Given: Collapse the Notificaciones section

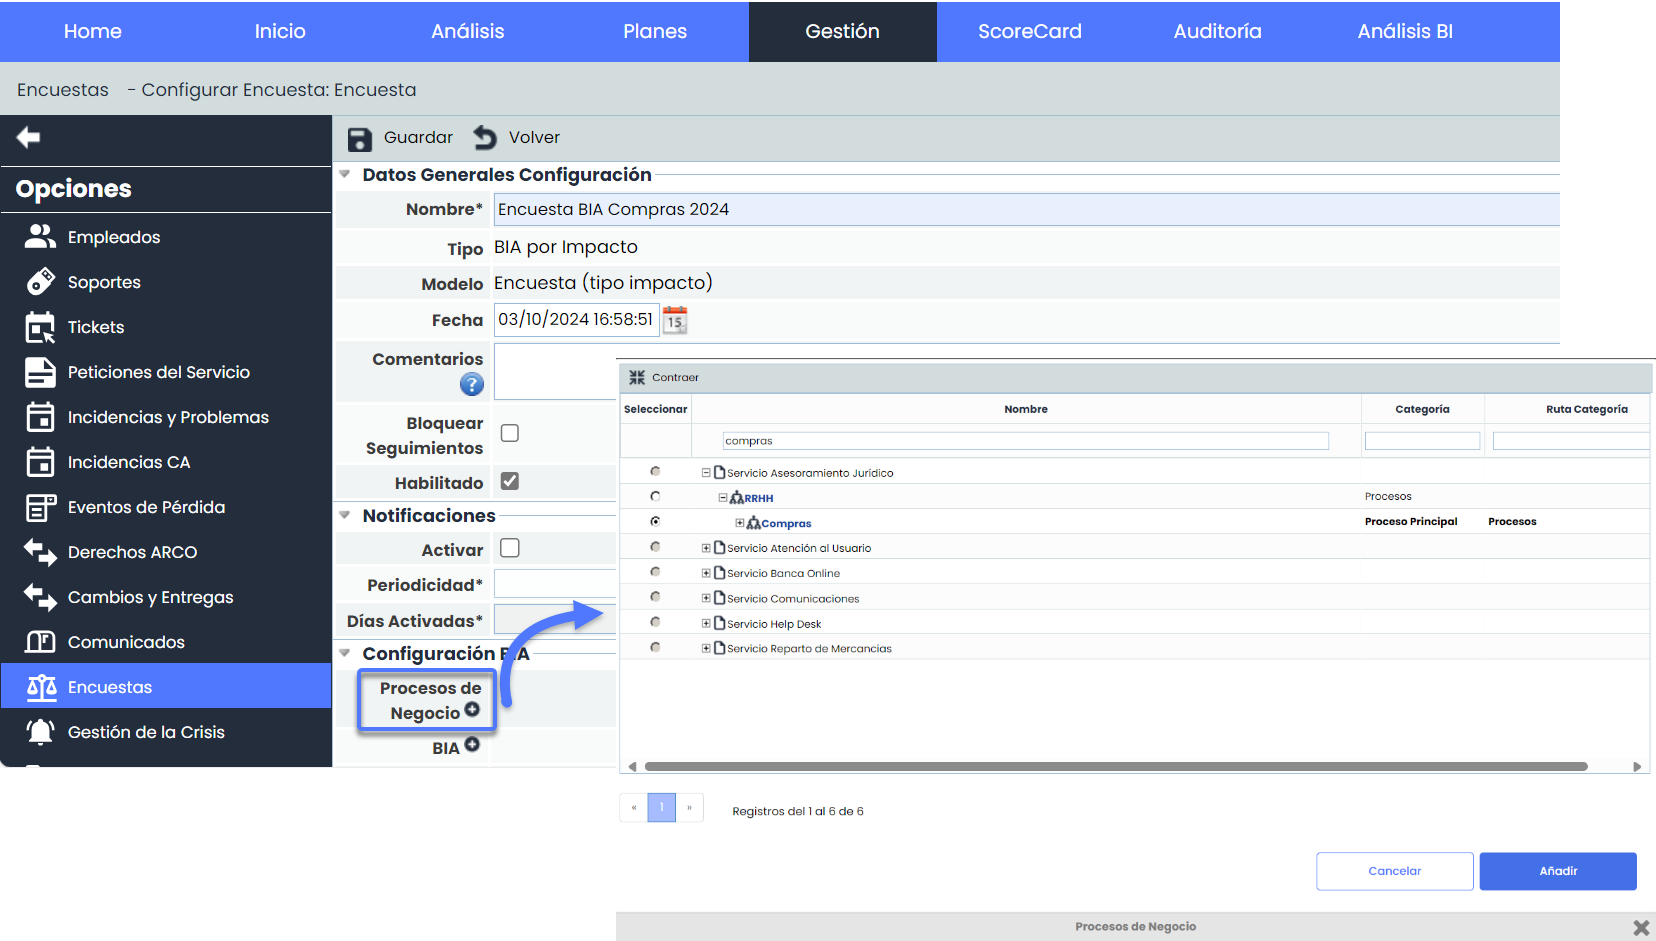Looking at the screenshot, I should pos(345,516).
